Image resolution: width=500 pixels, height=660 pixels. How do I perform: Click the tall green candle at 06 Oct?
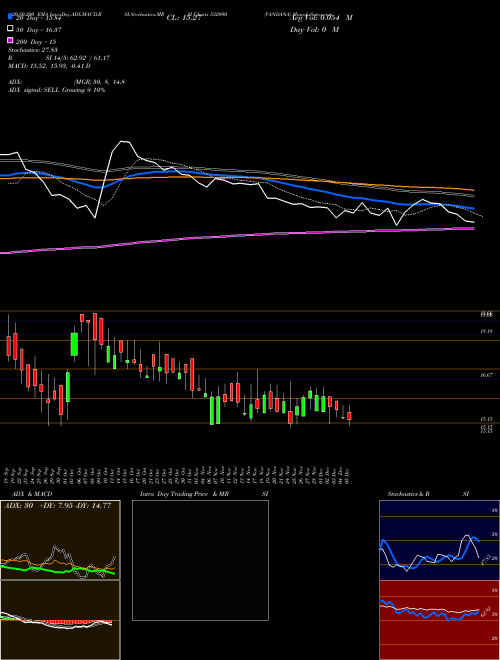(74, 344)
